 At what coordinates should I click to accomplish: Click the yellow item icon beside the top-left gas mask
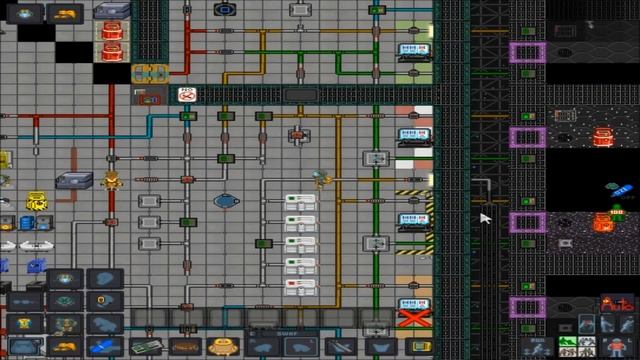pos(65,14)
